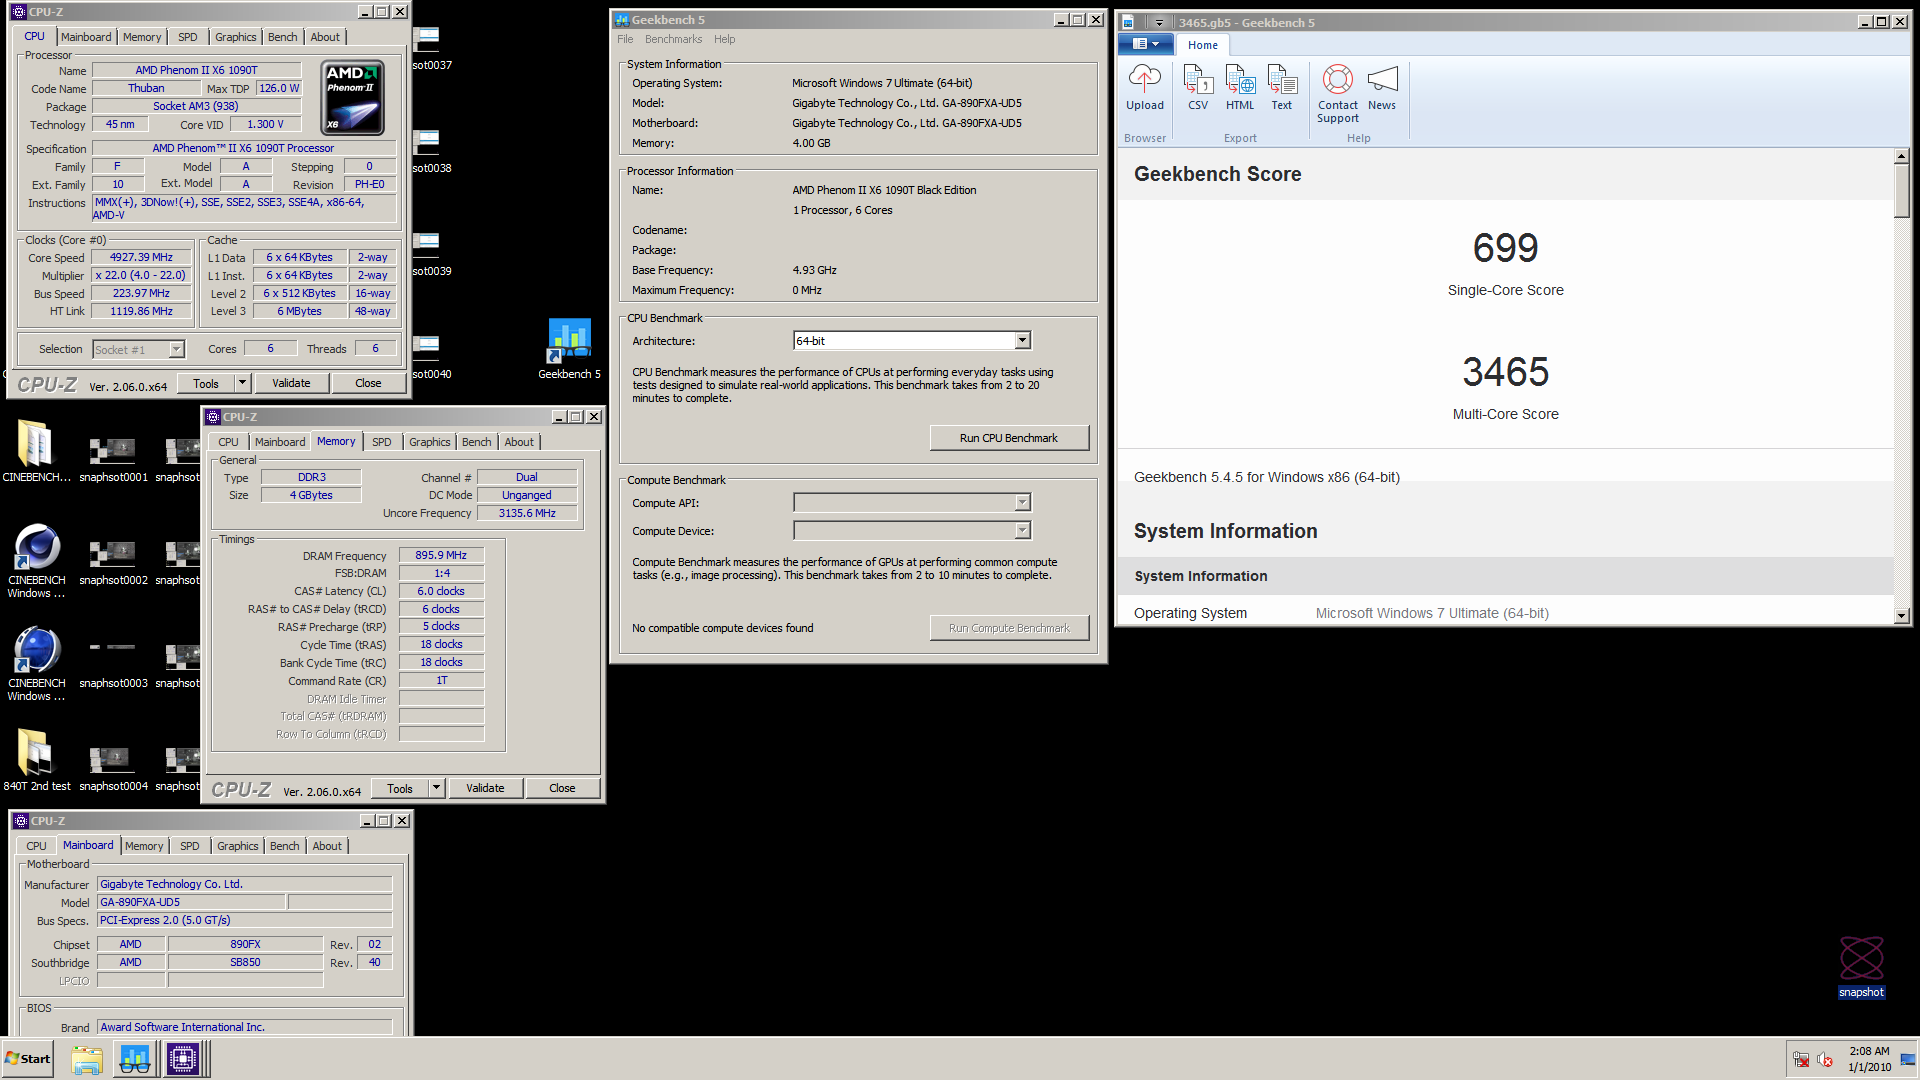Image resolution: width=1920 pixels, height=1080 pixels.
Task: Switch to Geekbench taskbar button
Action: pyautogui.click(x=135, y=1059)
